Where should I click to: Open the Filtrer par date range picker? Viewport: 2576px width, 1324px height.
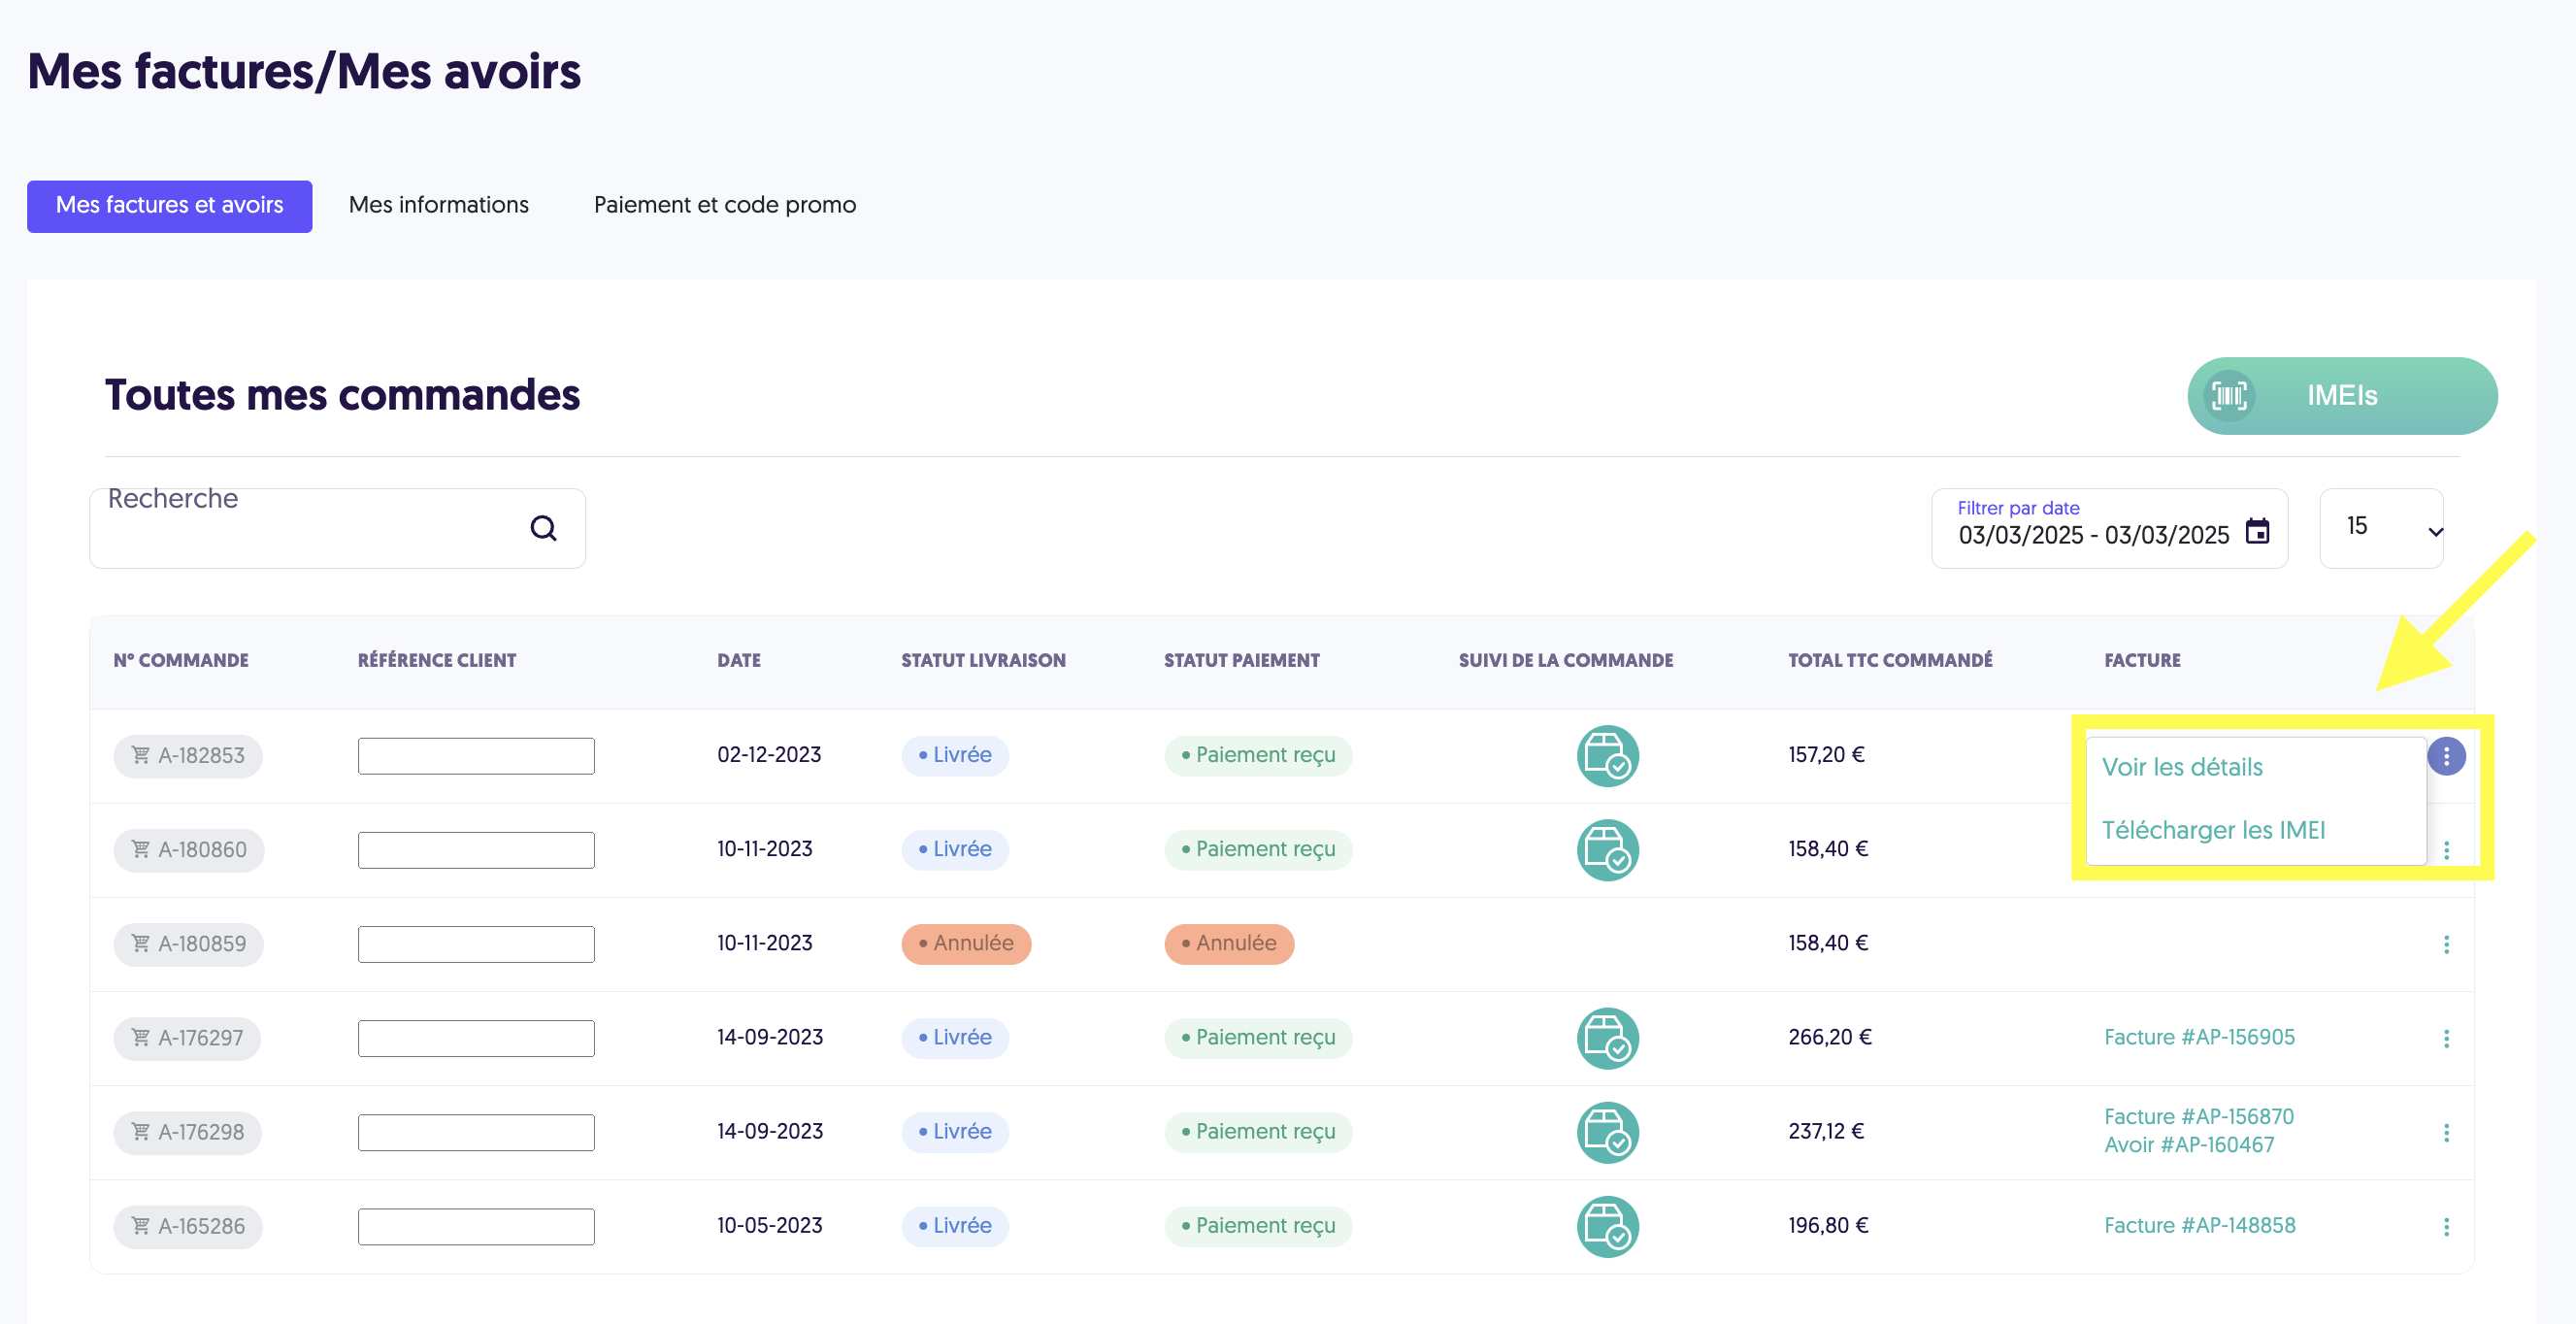pyautogui.click(x=2109, y=528)
